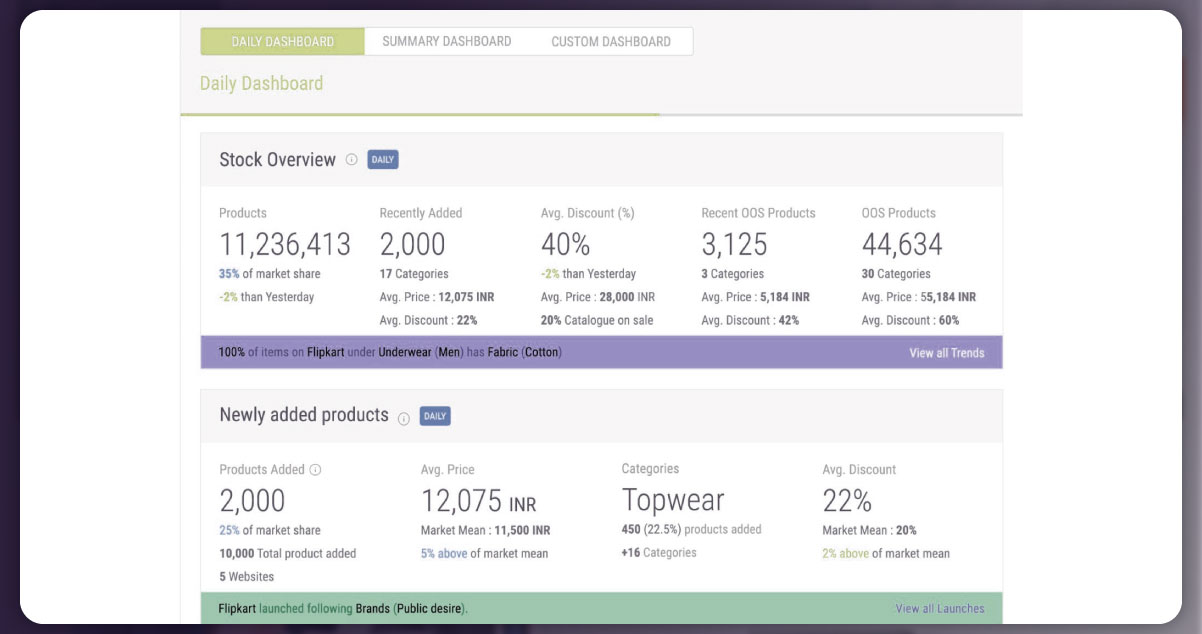Click the Recent OOS Products column label

(759, 213)
